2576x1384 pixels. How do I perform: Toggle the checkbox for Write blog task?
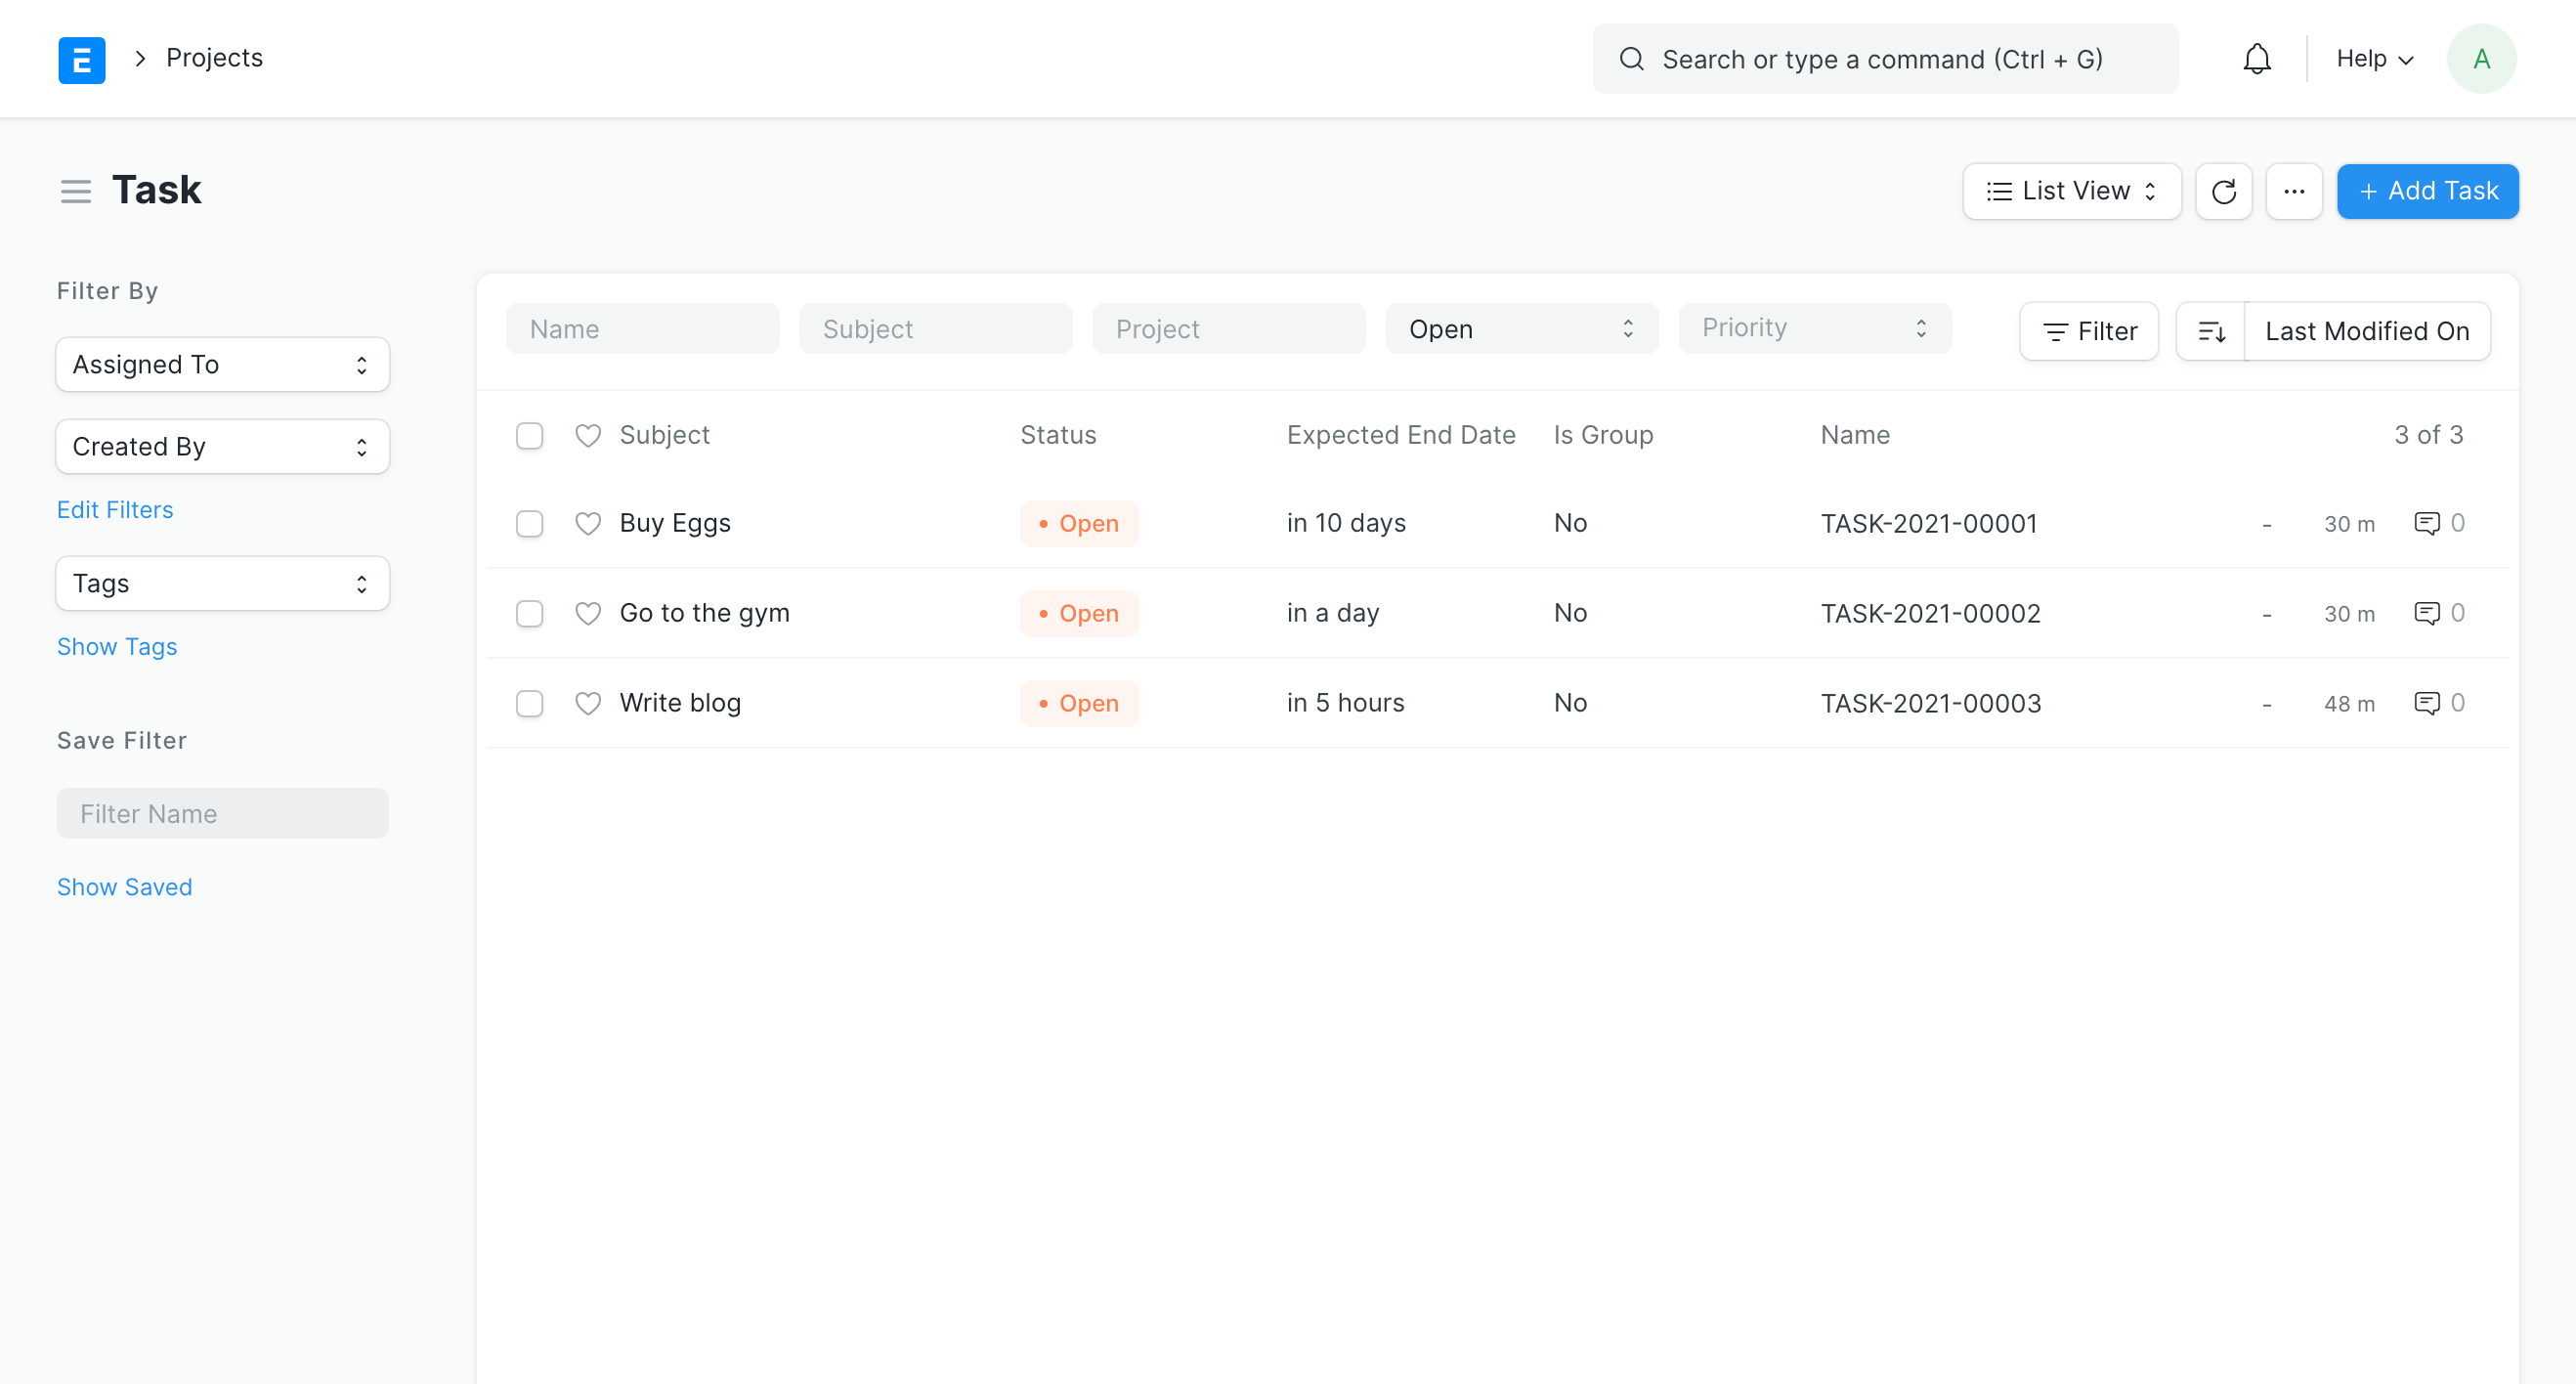click(x=530, y=702)
